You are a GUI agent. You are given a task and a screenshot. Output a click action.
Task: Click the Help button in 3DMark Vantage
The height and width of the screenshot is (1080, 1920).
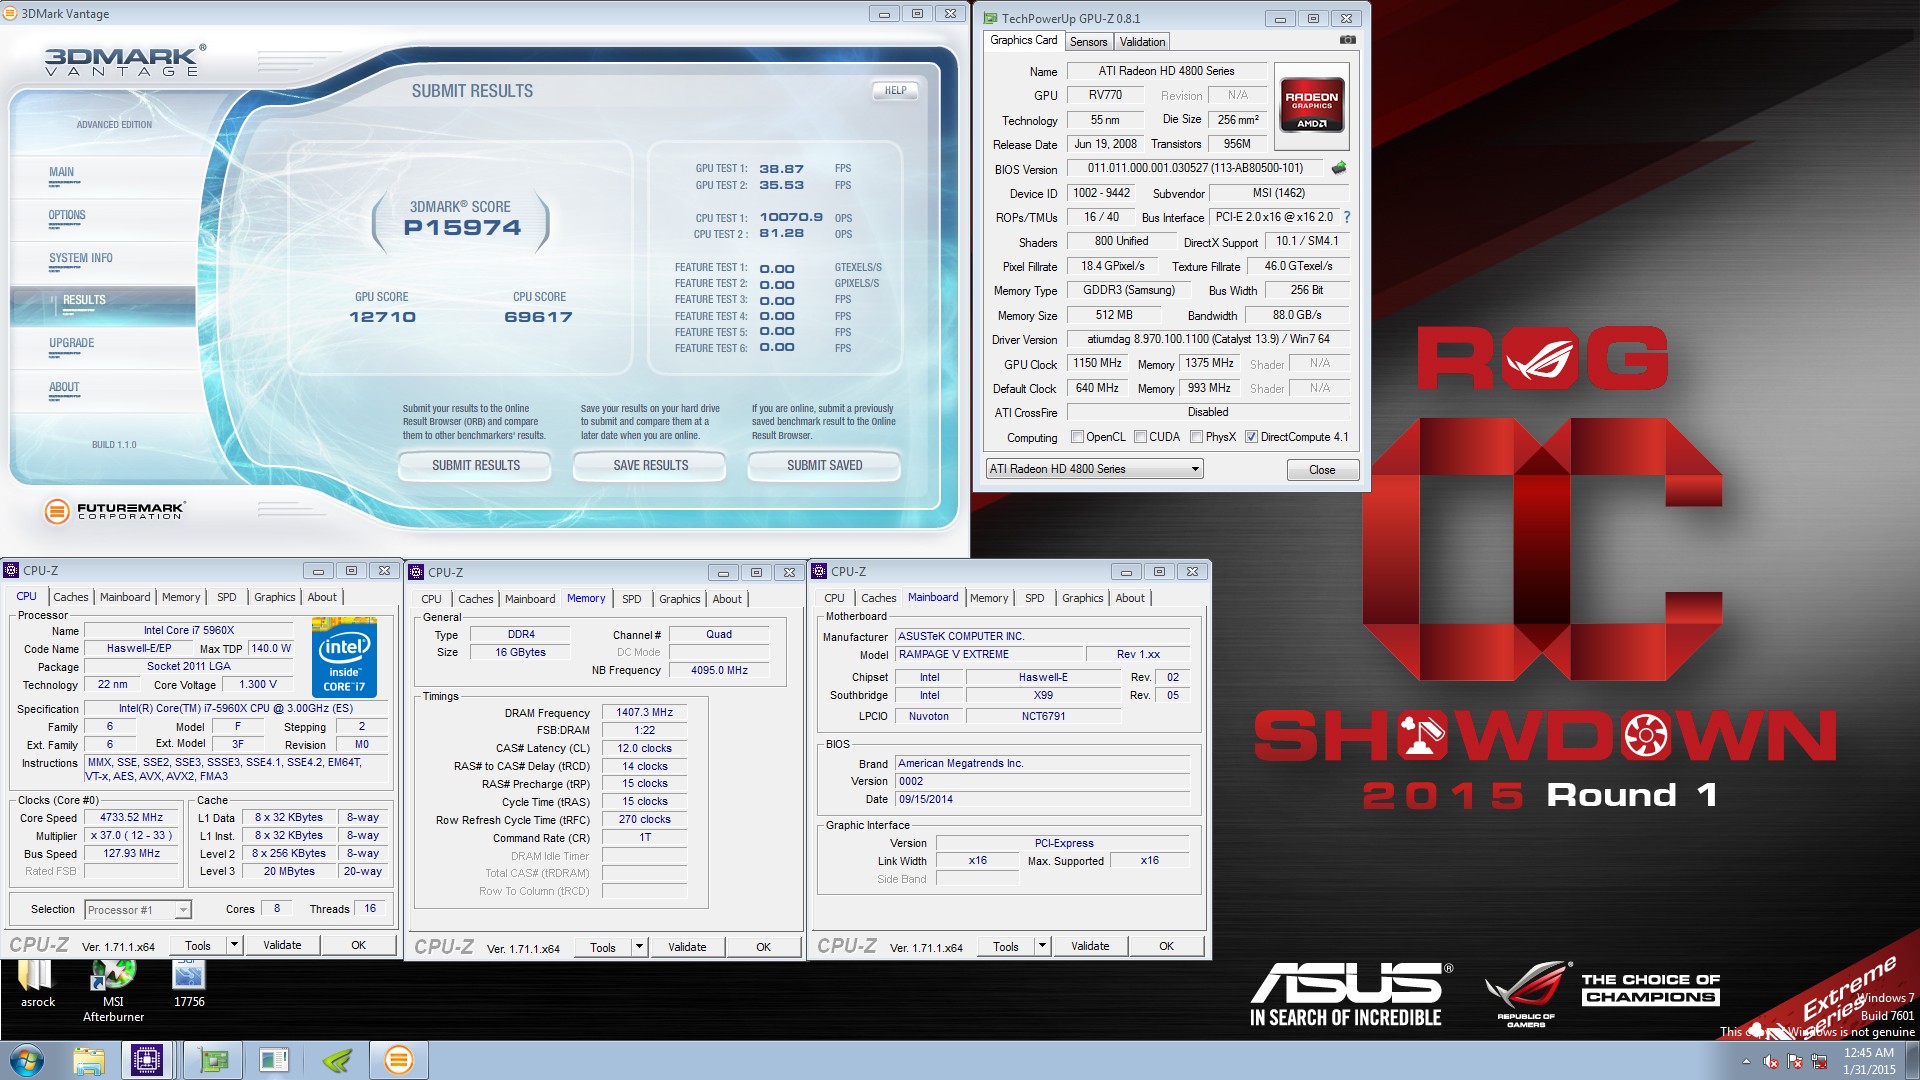[895, 90]
